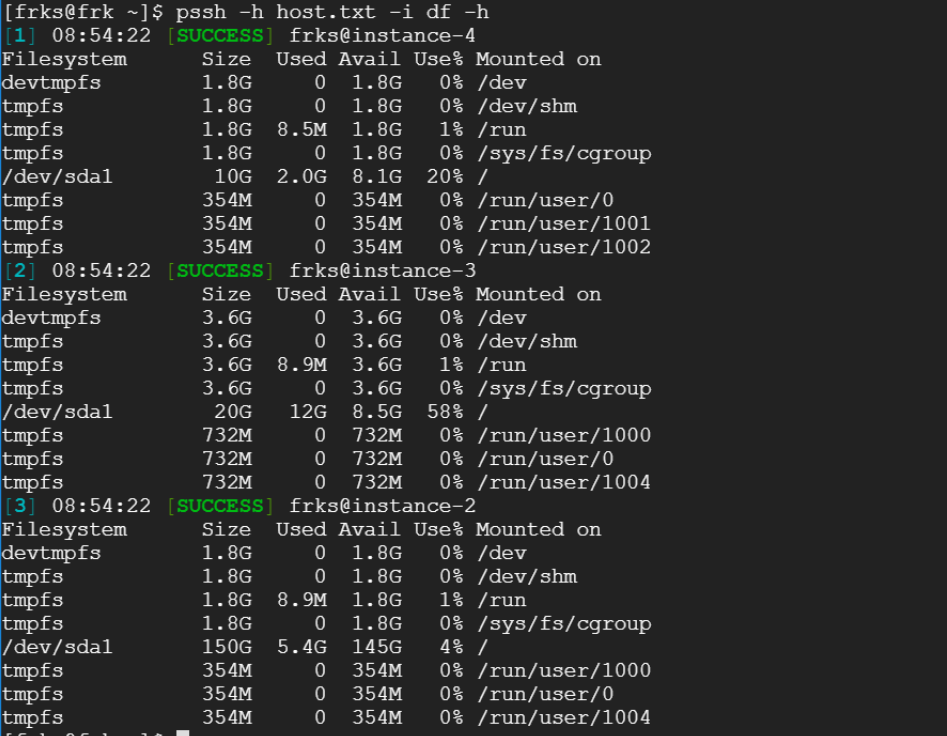Select the "20%" usage value
Screen dimensions: 947x736
point(445,177)
